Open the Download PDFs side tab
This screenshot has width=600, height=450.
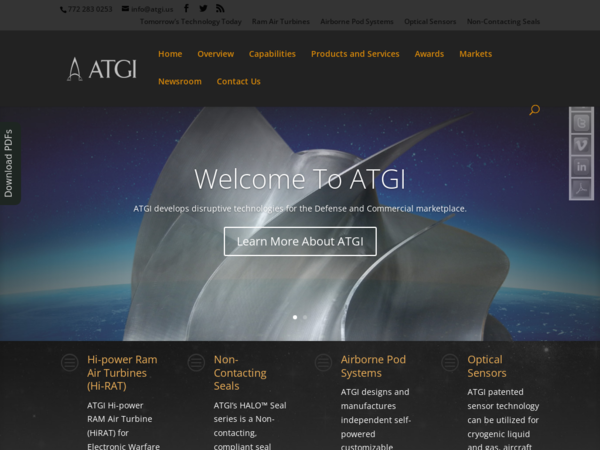click(x=9, y=163)
